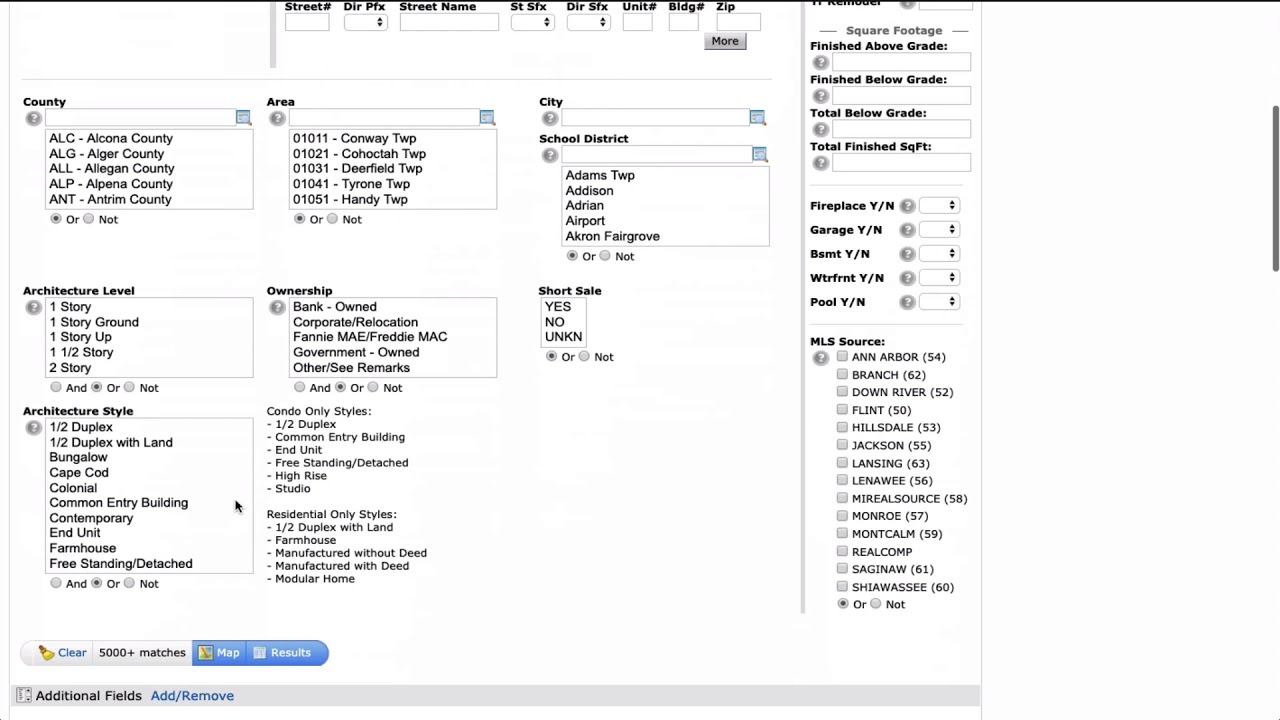Image resolution: width=1280 pixels, height=720 pixels.
Task: Show help for Architecture Style
Action: point(34,428)
